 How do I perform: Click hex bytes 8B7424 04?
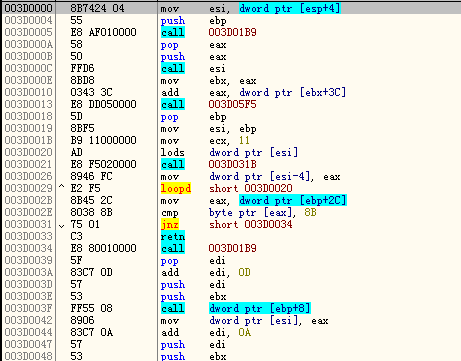(97, 8)
